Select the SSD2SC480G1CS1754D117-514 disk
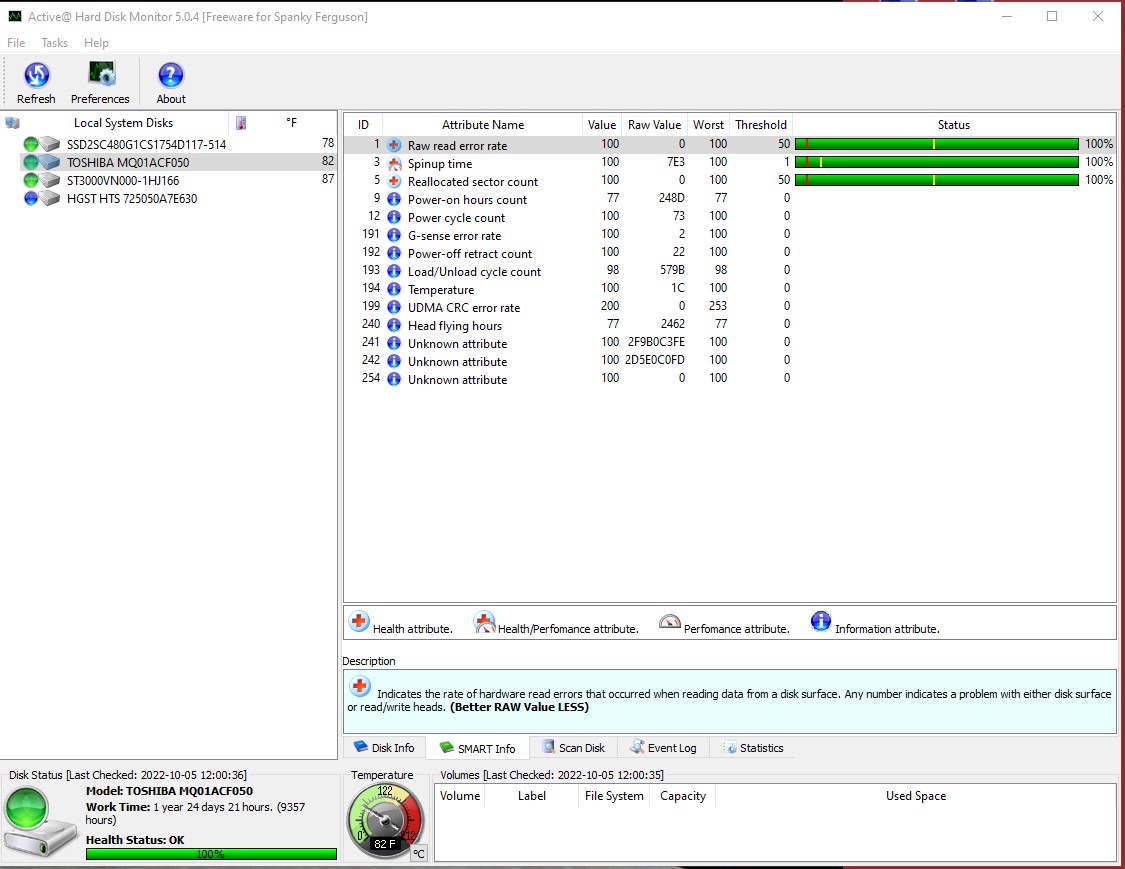The image size is (1125, 869). pos(146,145)
